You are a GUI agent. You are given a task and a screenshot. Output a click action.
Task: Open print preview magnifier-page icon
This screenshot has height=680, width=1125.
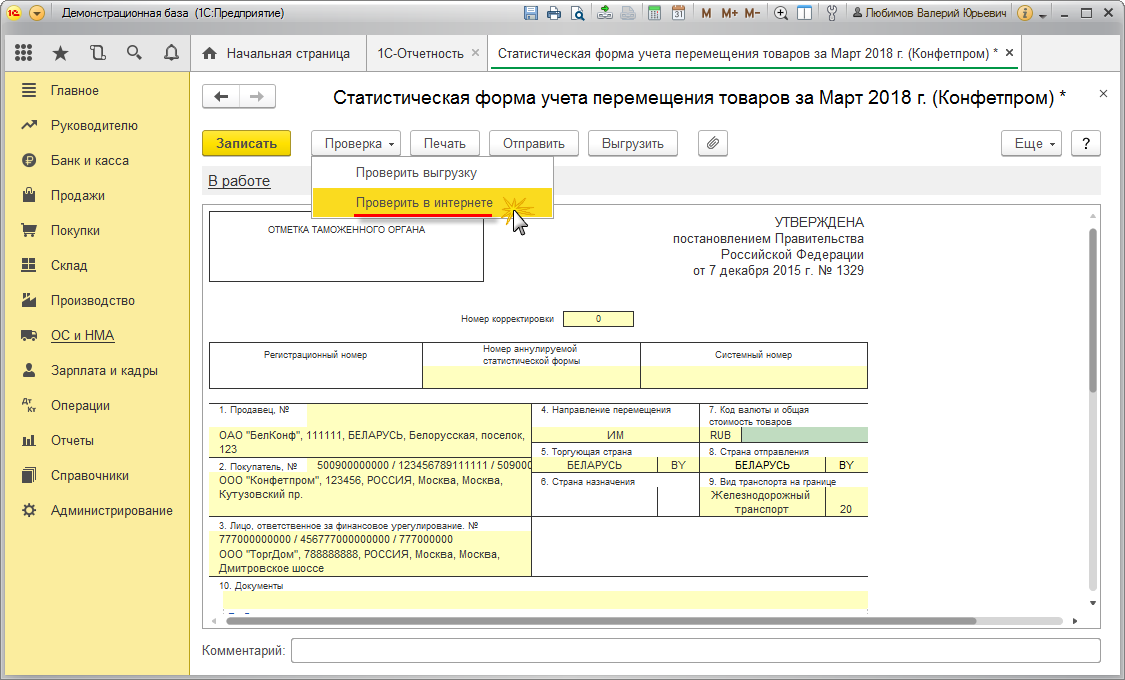coord(577,13)
